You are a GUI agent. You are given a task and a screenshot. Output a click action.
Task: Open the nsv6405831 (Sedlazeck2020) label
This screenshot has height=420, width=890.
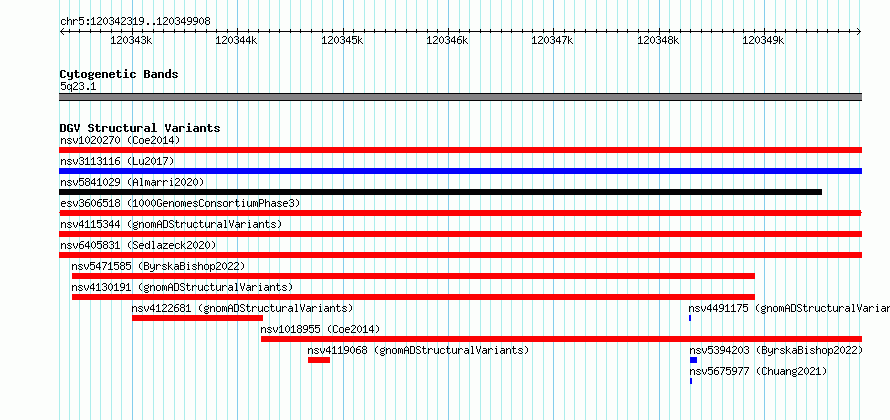138,245
